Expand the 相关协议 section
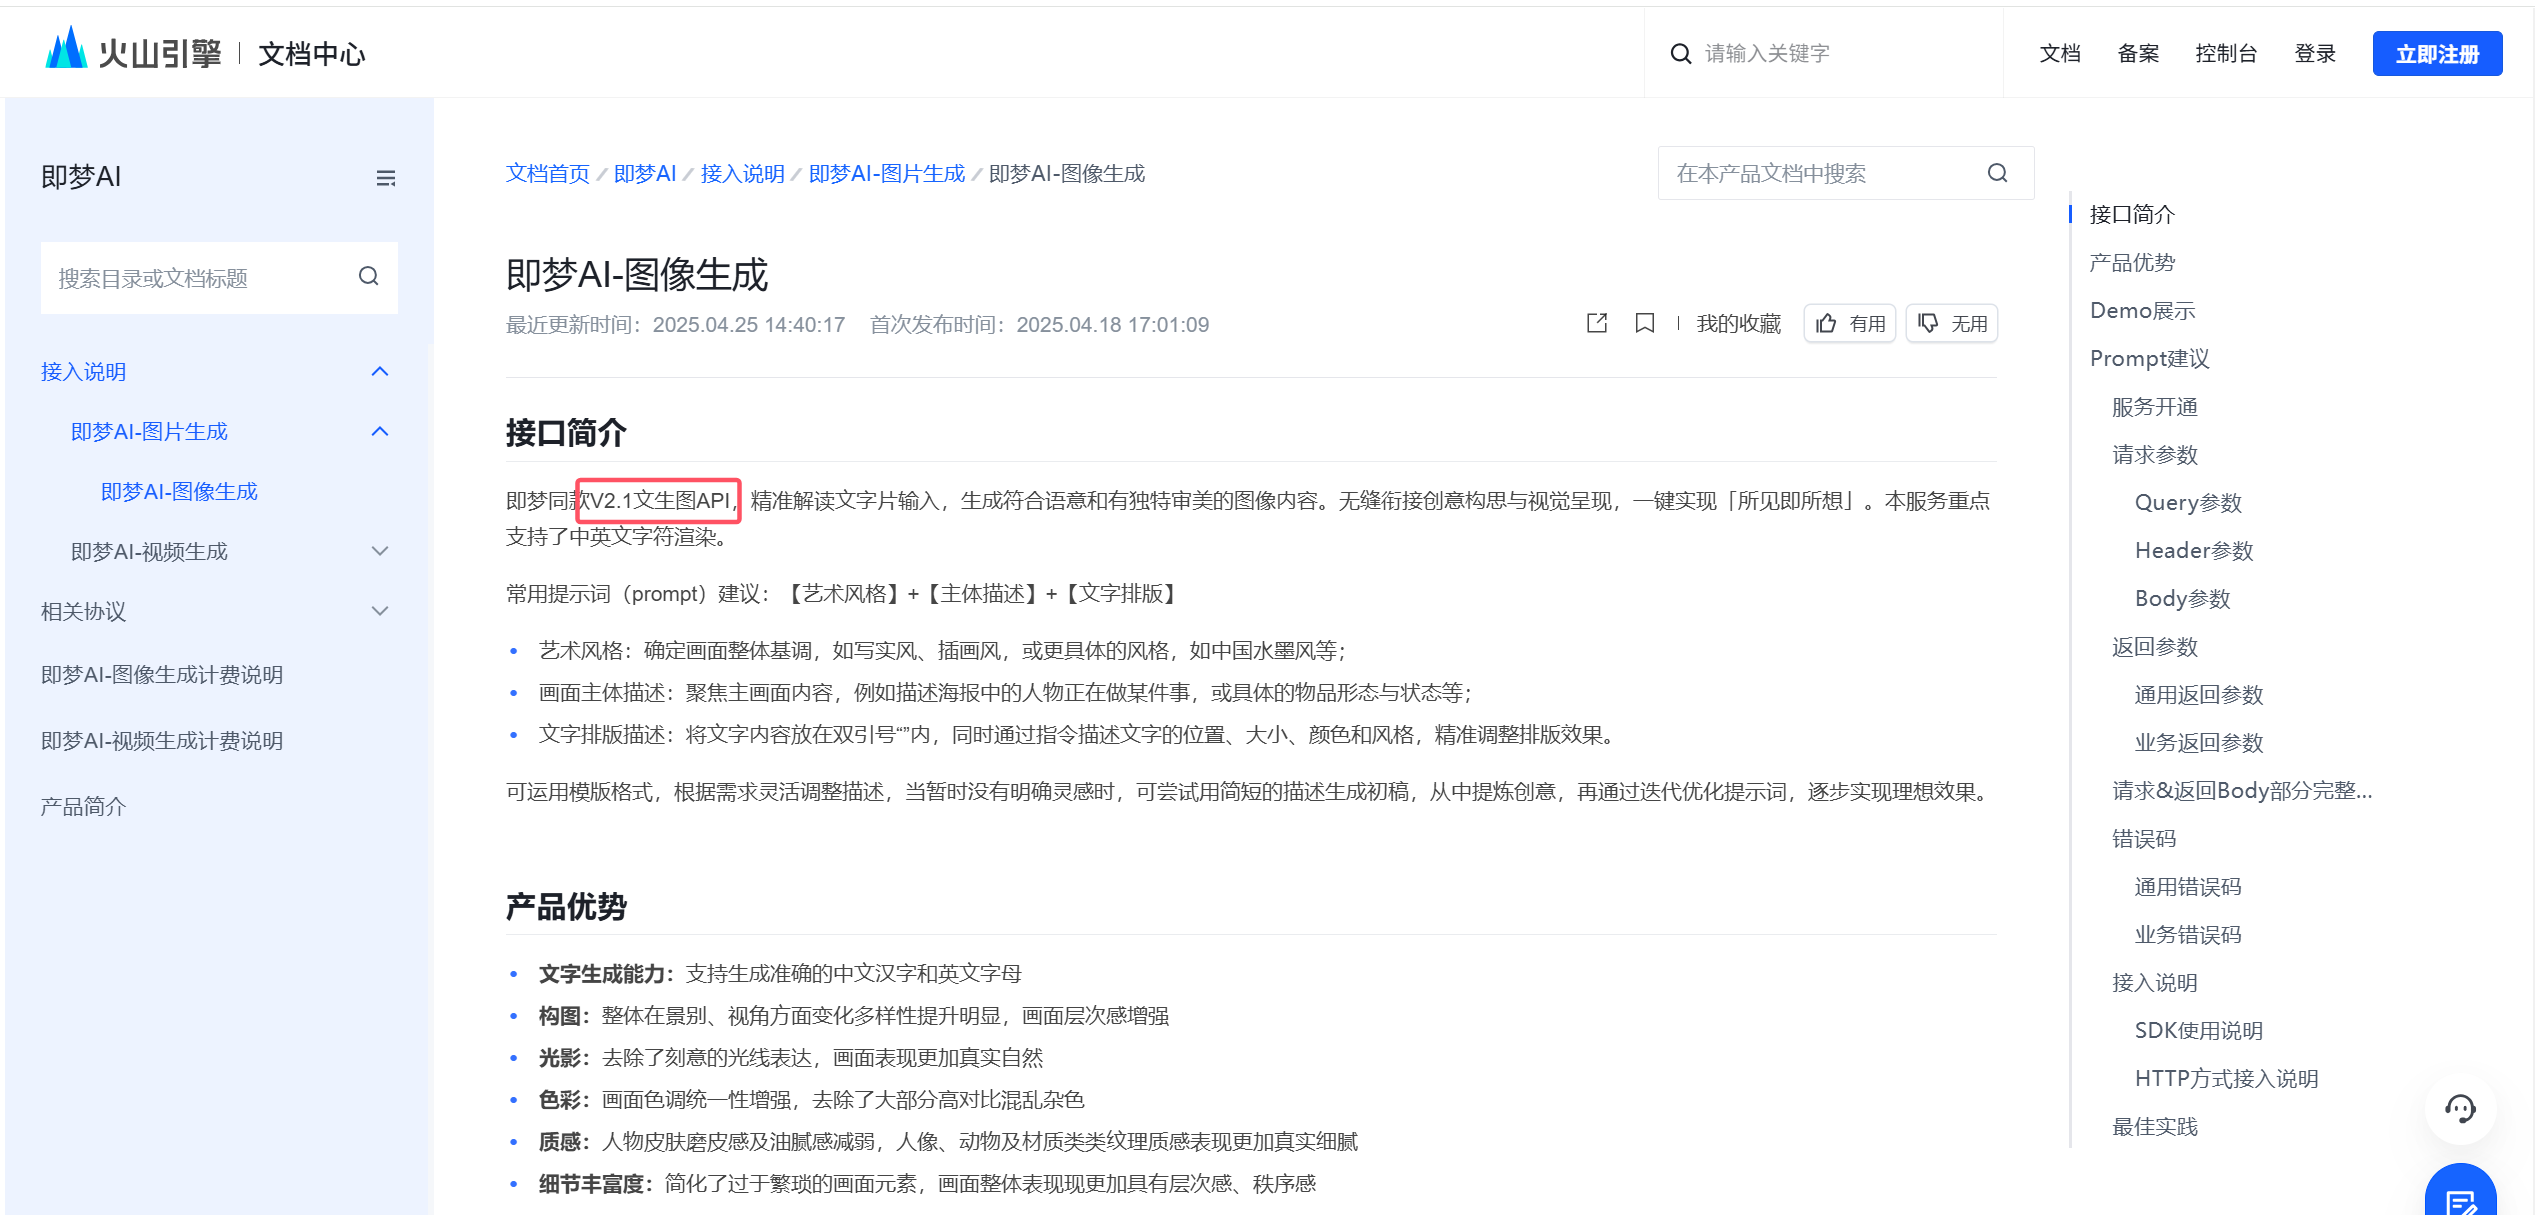The height and width of the screenshot is (1215, 2535). [379, 611]
